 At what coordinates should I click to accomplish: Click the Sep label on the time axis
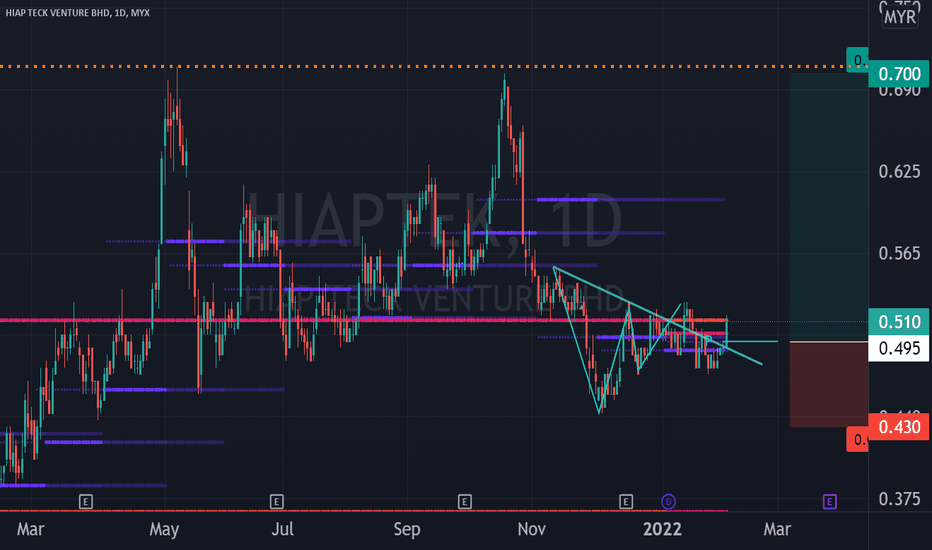[x=407, y=529]
